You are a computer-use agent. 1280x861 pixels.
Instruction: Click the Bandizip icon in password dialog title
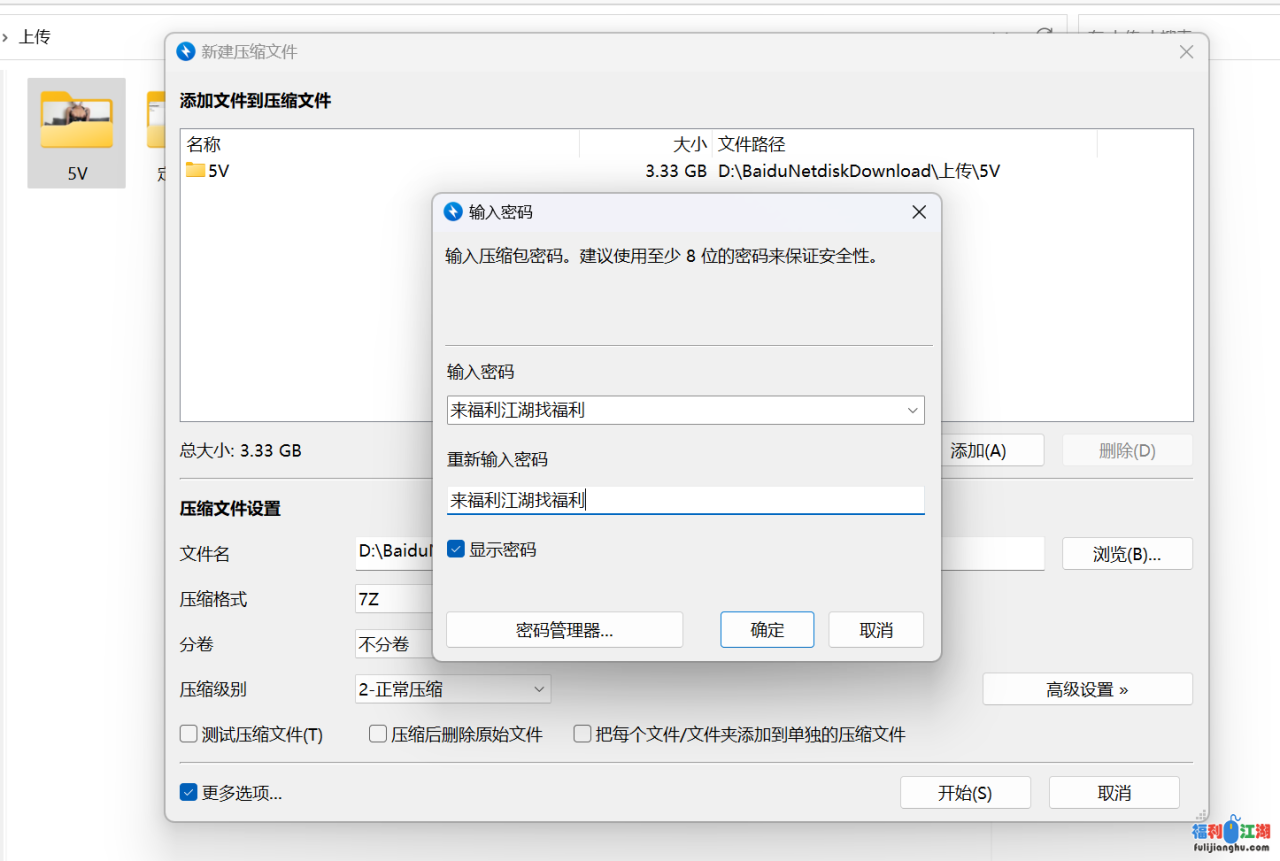(x=453, y=212)
